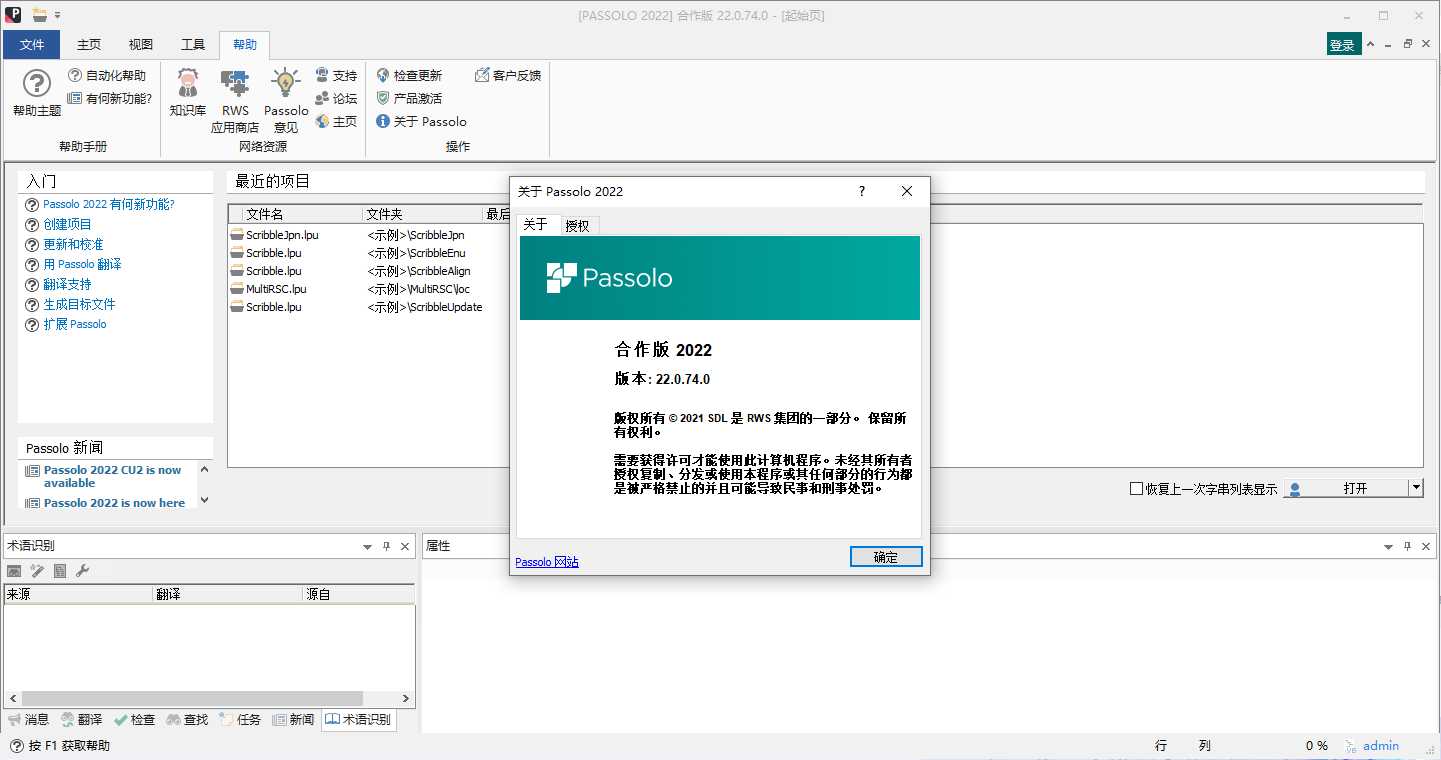Open 有何新功能? in the ribbon
Screen dimensions: 1441x760
click(x=109, y=98)
